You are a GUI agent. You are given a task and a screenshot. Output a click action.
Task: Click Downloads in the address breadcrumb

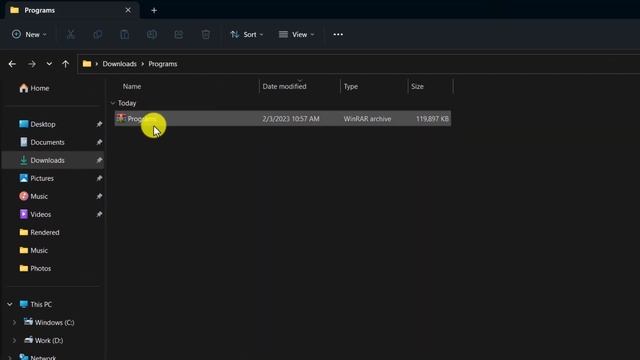pyautogui.click(x=120, y=64)
